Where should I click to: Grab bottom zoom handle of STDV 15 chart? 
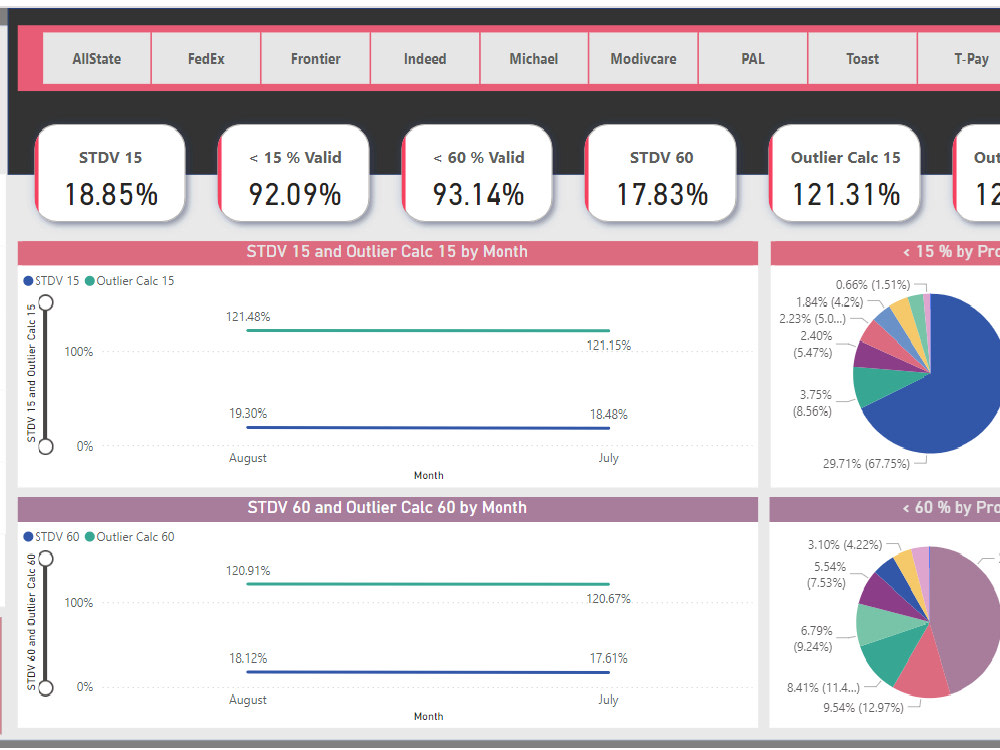(46, 446)
